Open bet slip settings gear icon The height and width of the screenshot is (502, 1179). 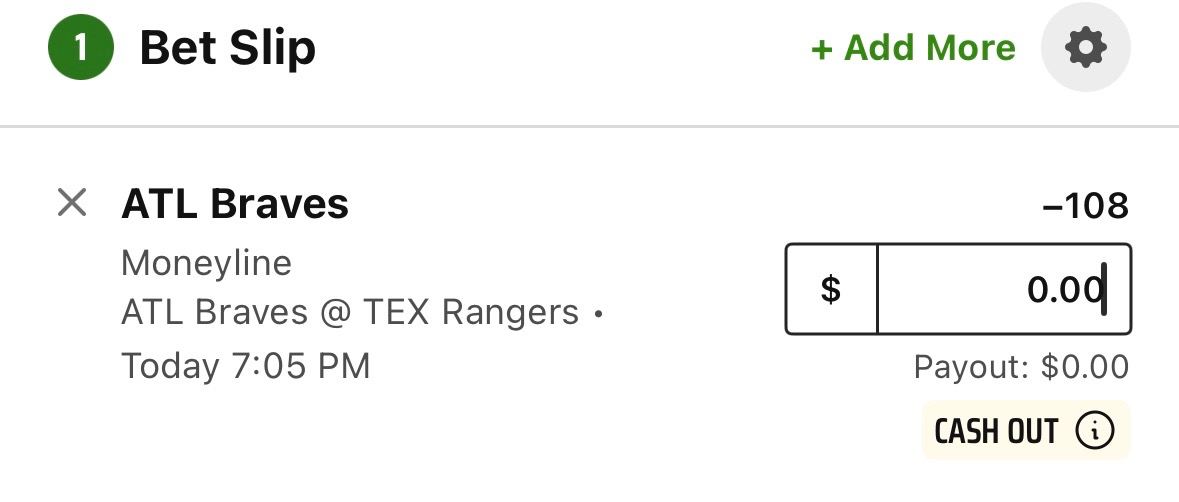pyautogui.click(x=1085, y=47)
